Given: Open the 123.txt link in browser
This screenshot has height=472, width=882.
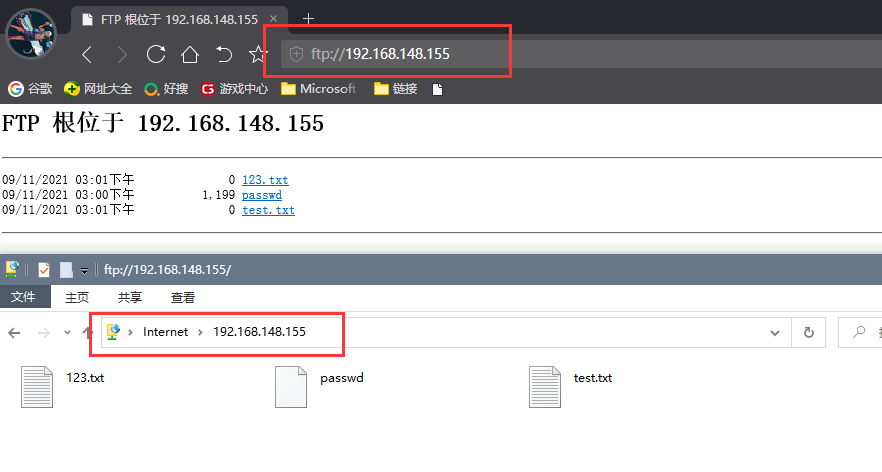Looking at the screenshot, I should (265, 180).
